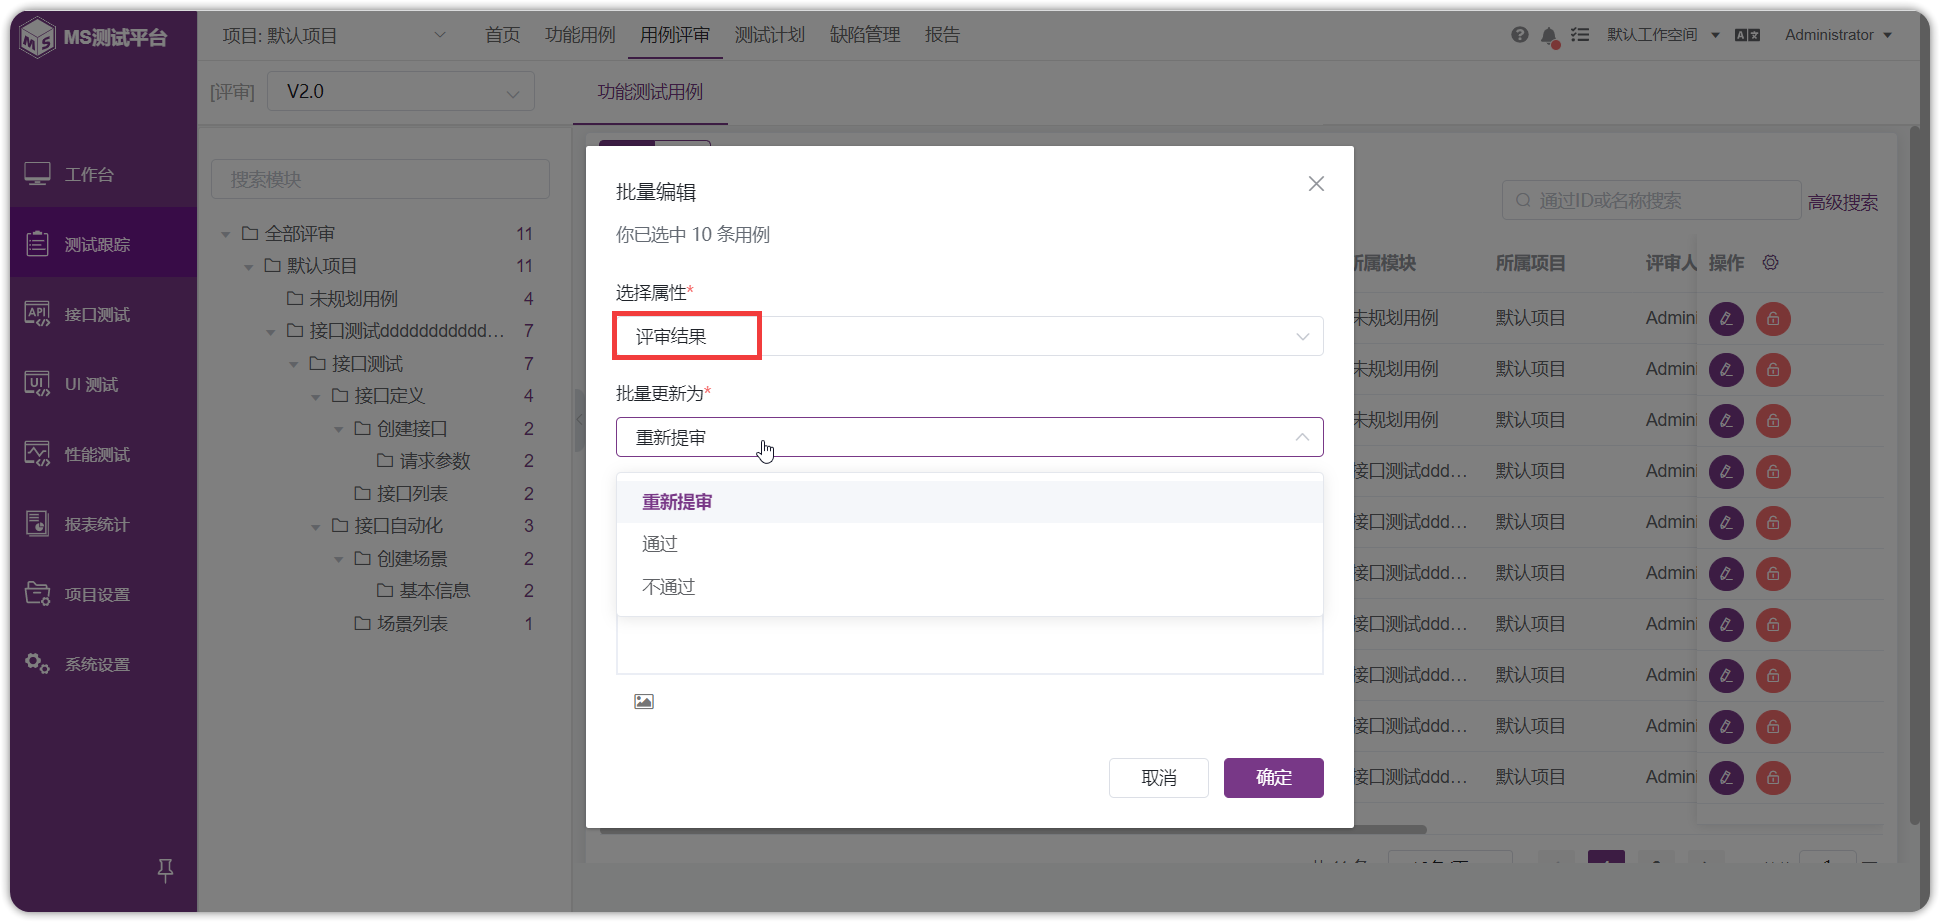Insert image via the picture icon
This screenshot has height=922, width=1940.
pos(644,701)
